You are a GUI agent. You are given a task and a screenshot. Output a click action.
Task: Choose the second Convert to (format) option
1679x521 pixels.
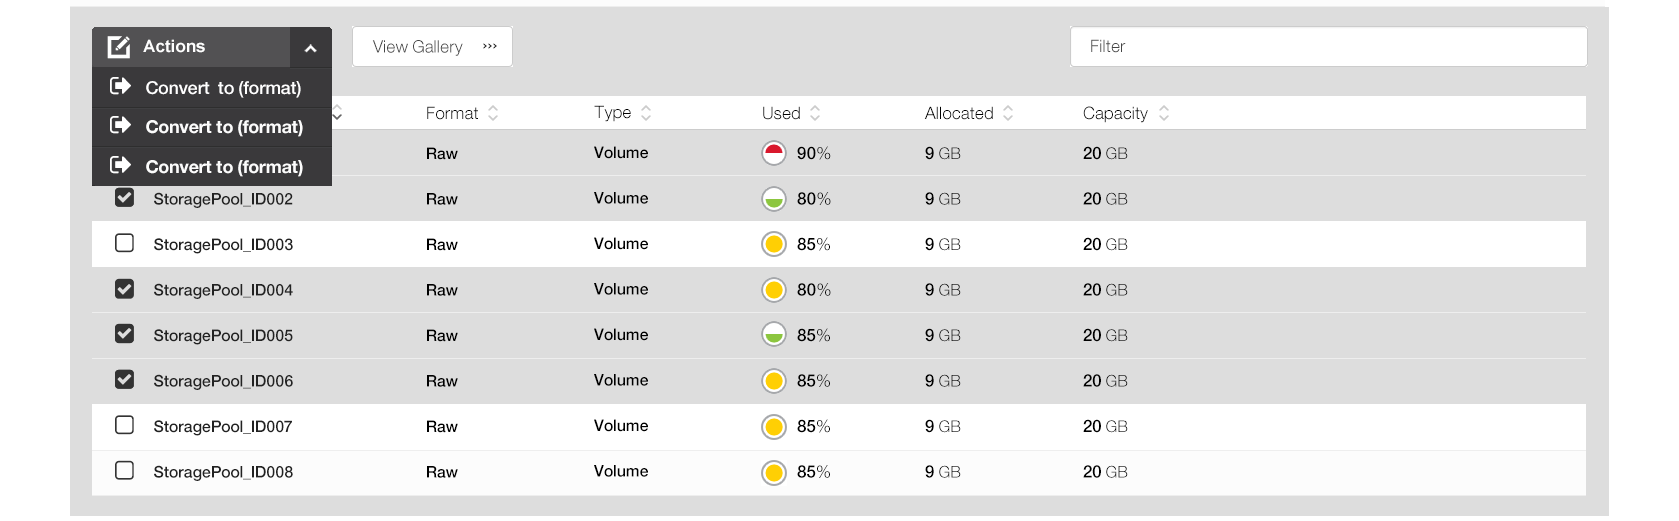click(223, 127)
